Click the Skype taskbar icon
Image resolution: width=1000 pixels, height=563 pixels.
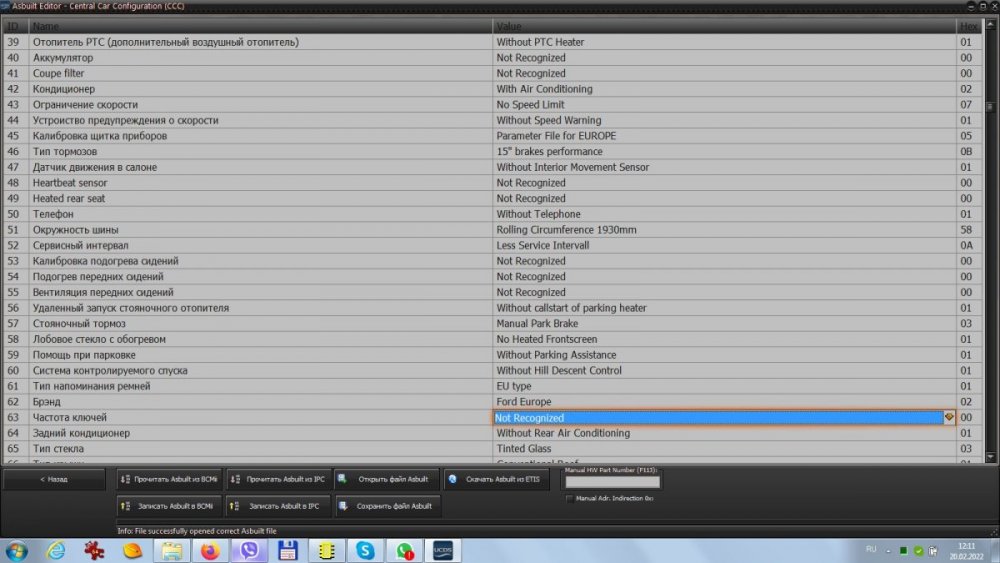(x=365, y=550)
